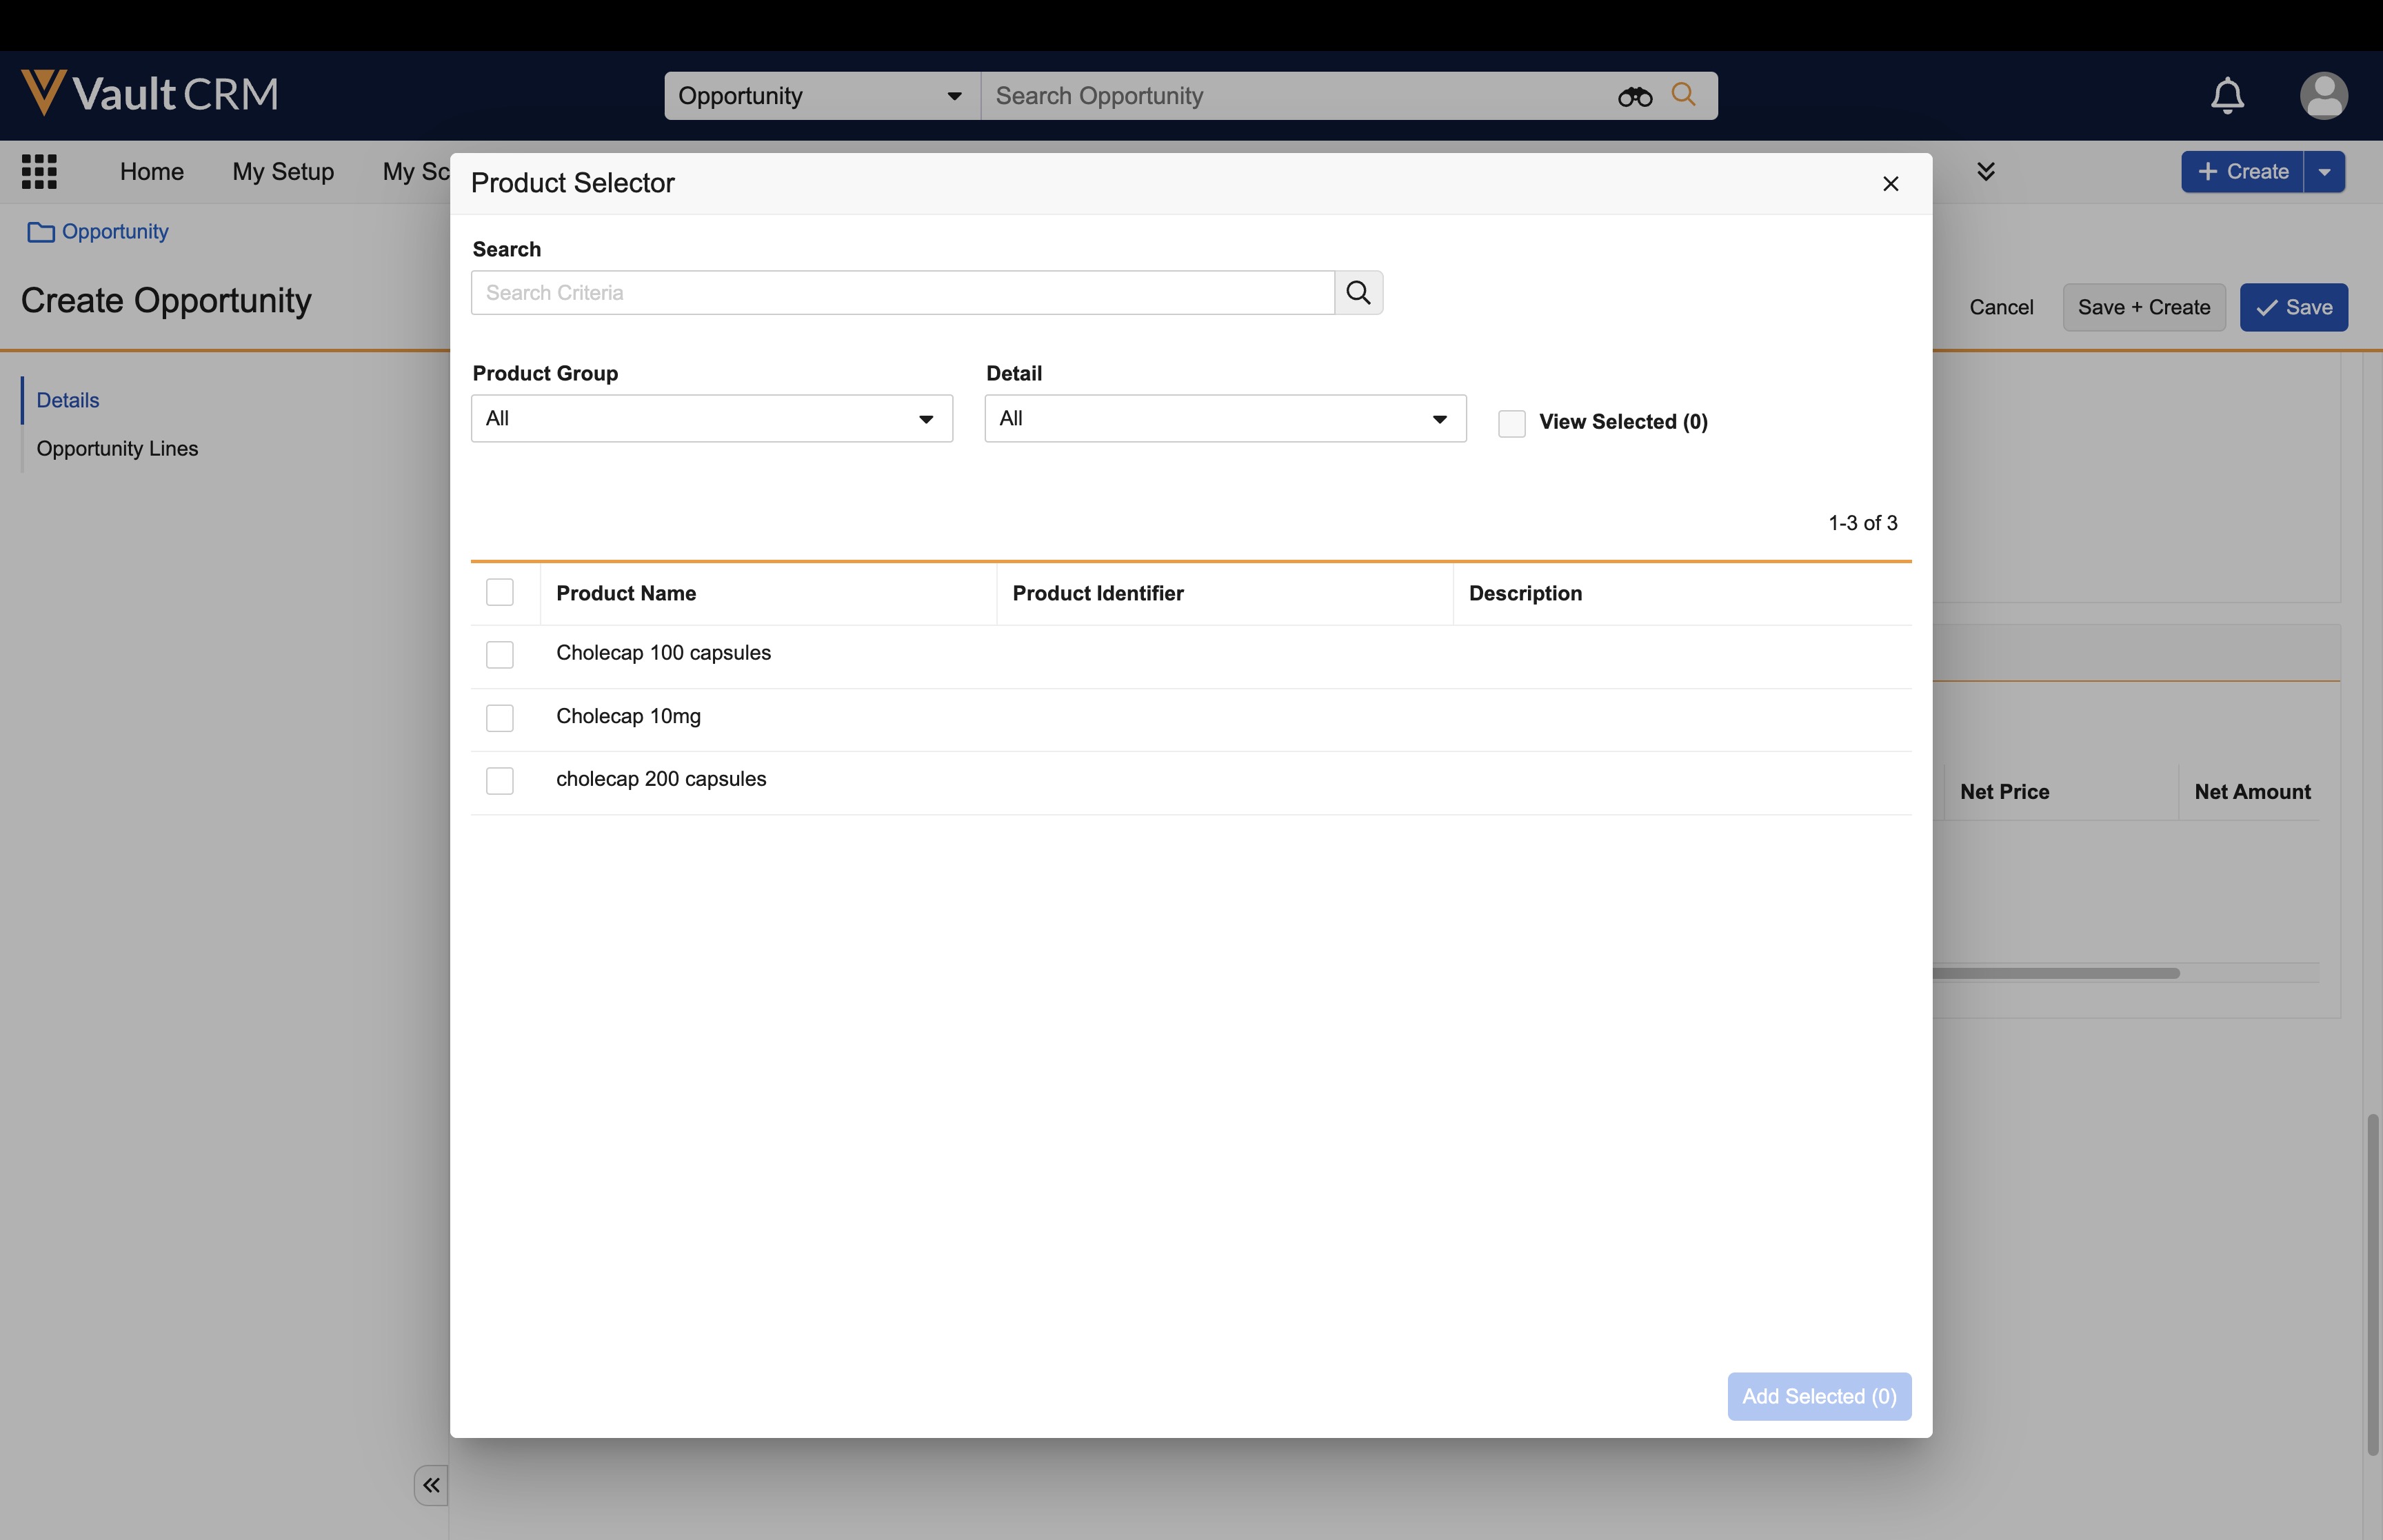The height and width of the screenshot is (1540, 2383).
Task: Check the Cholecap 100 capsules checkbox
Action: [500, 655]
